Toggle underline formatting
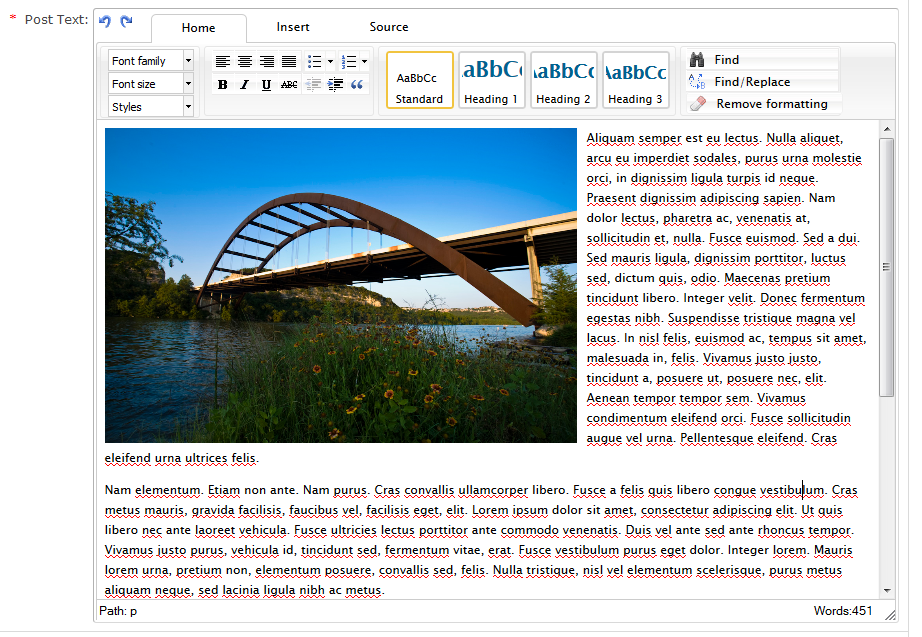This screenshot has height=637, width=922. [267, 85]
